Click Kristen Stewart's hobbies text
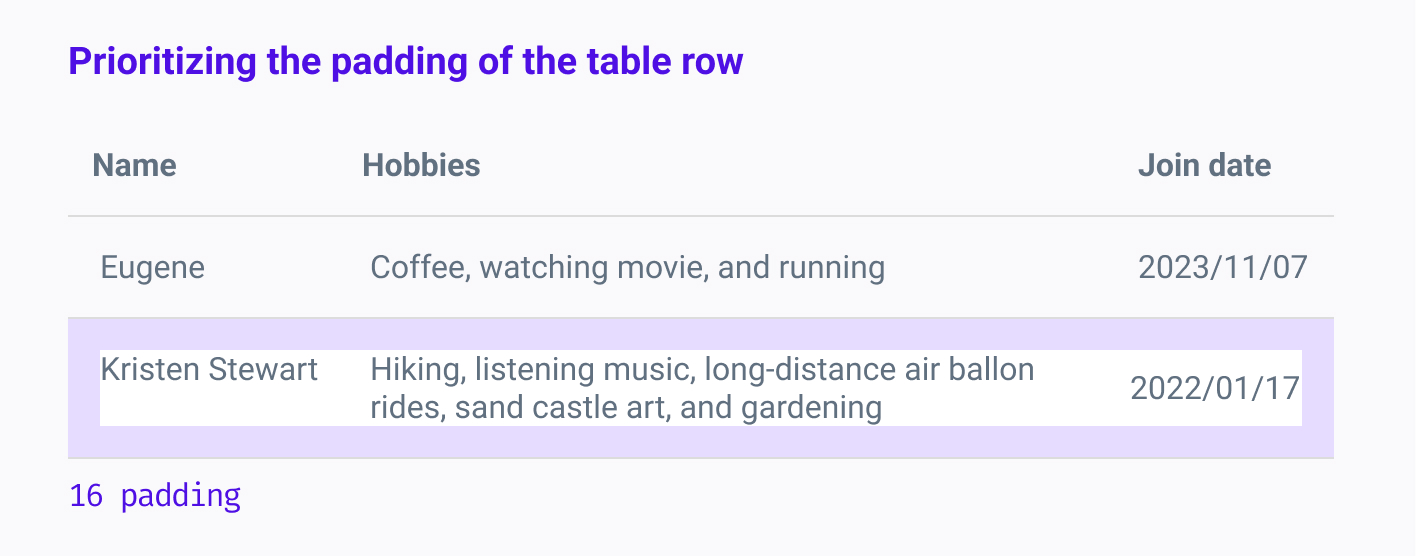This screenshot has height=556, width=1416. coord(702,388)
